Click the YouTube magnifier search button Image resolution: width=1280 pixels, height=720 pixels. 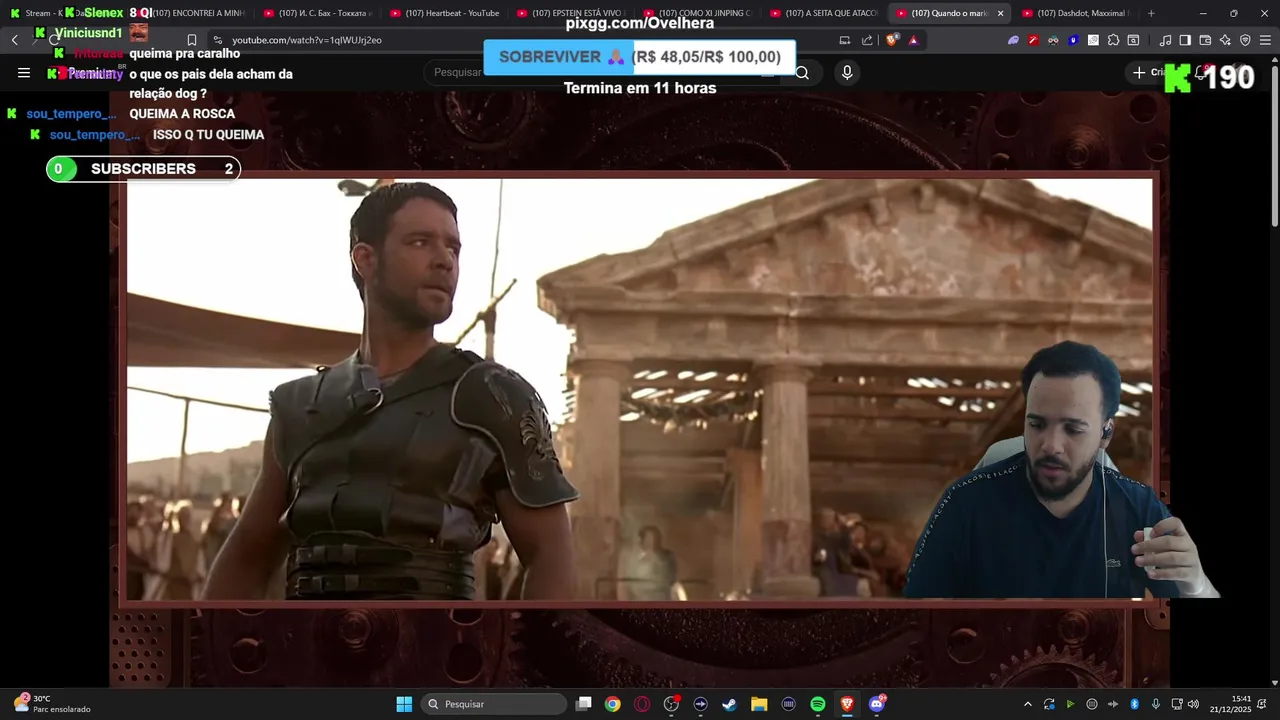(802, 72)
